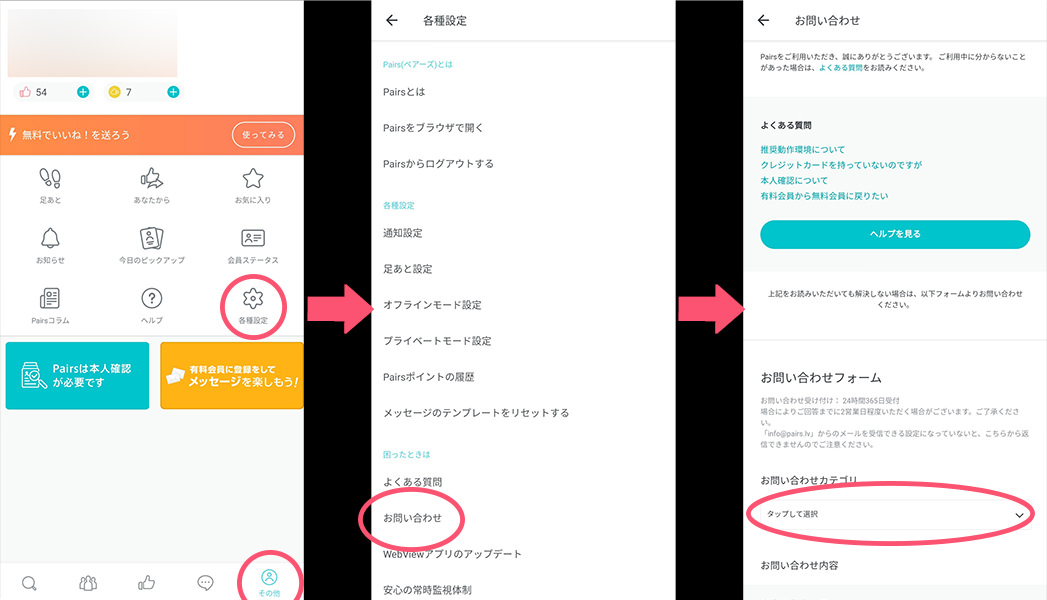Click the お問い合わせフォーム heading
Image resolution: width=1047 pixels, height=600 pixels.
click(821, 378)
